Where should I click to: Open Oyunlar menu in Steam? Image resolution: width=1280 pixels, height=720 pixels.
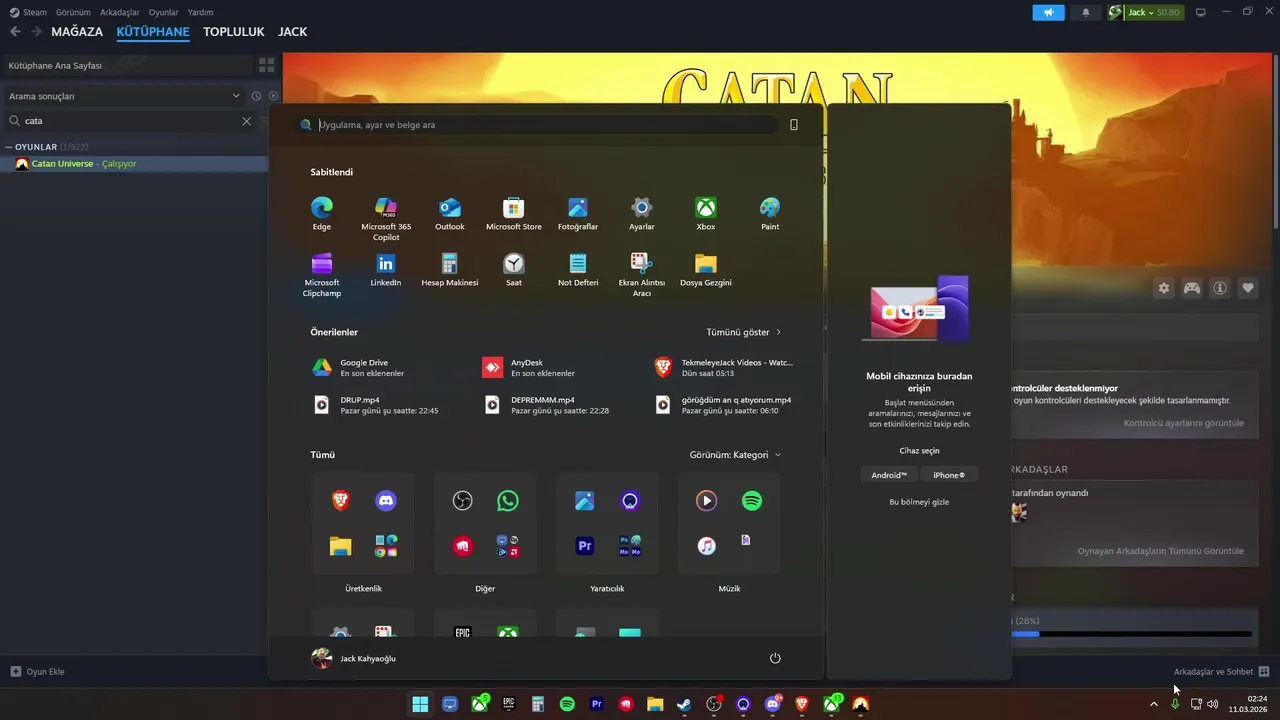(x=164, y=12)
